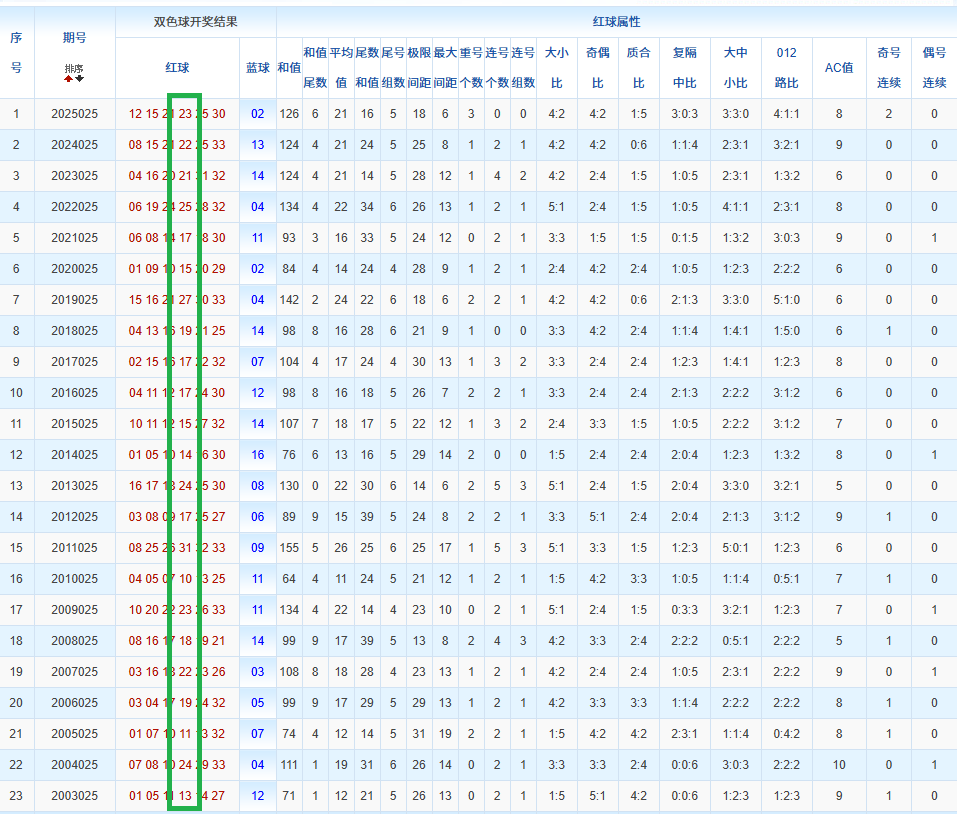Click sum value 64 in row 2010025

[289, 579]
